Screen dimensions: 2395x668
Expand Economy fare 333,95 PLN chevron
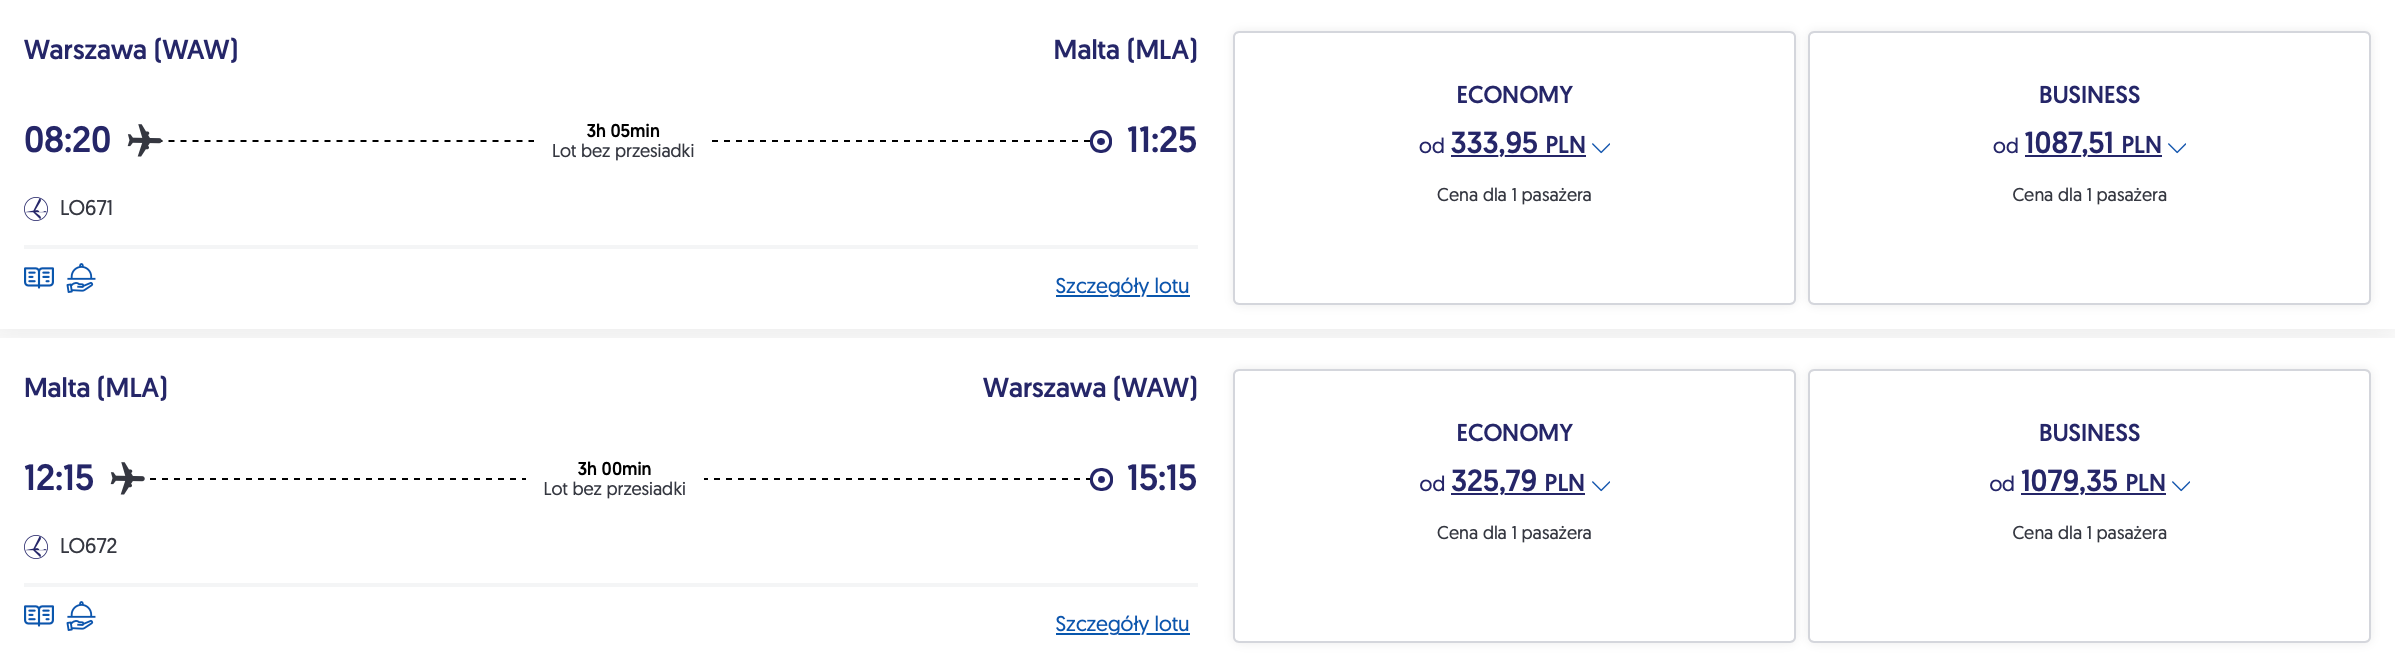[x=1601, y=148]
